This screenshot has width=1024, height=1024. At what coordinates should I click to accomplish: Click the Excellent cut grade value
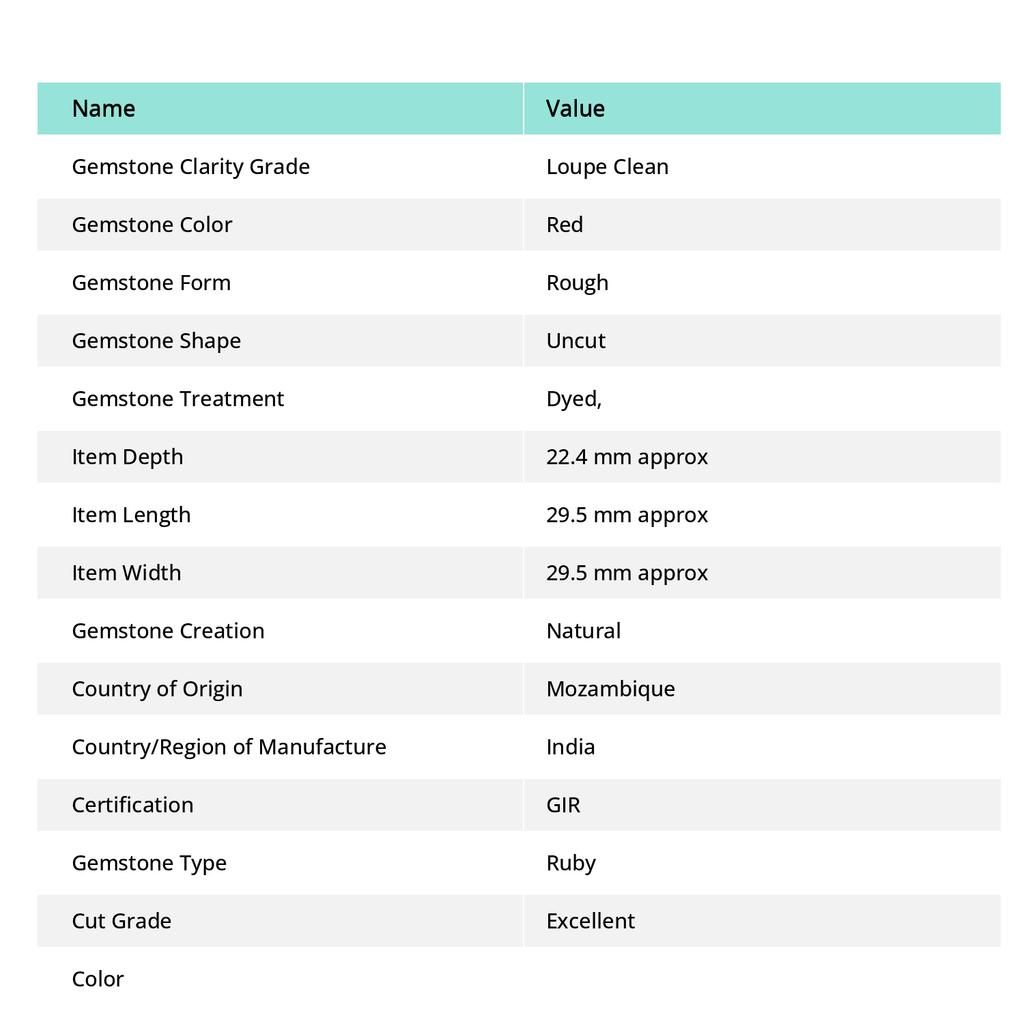tap(590, 921)
